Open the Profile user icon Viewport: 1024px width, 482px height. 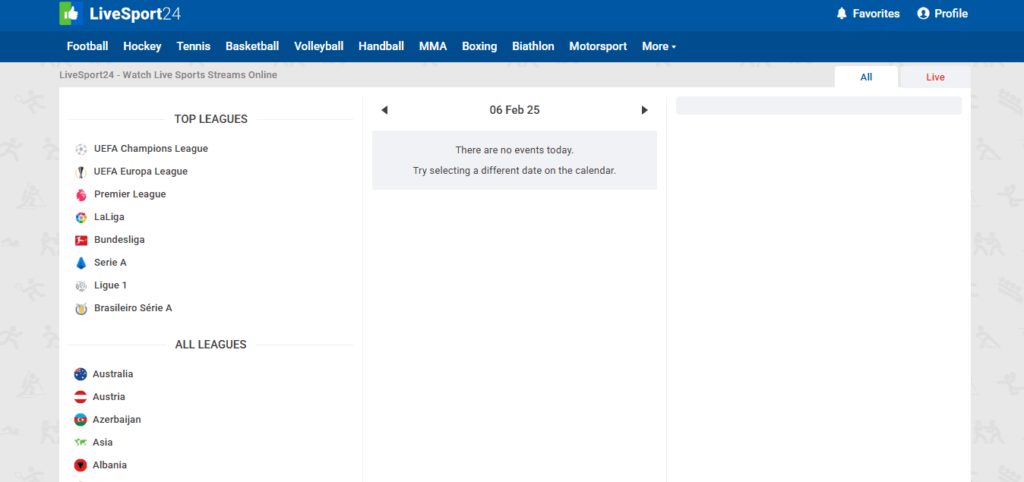(x=923, y=14)
